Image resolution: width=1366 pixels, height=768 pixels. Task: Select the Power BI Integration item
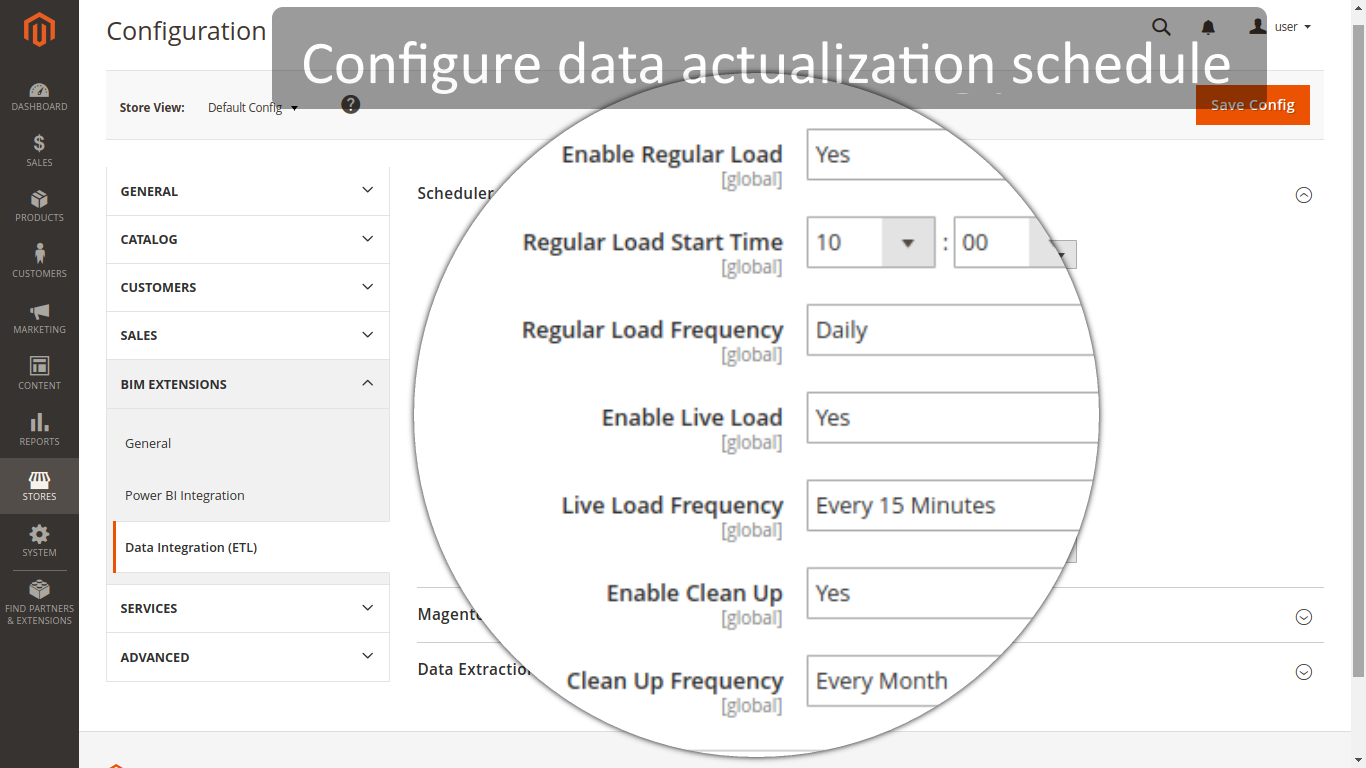point(184,495)
